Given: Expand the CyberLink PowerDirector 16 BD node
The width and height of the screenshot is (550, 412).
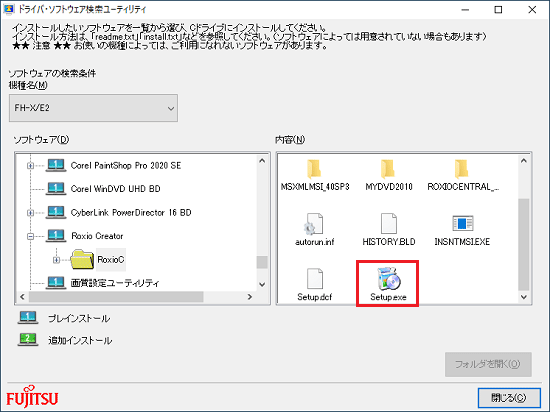Looking at the screenshot, I should pyautogui.click(x=31, y=212).
